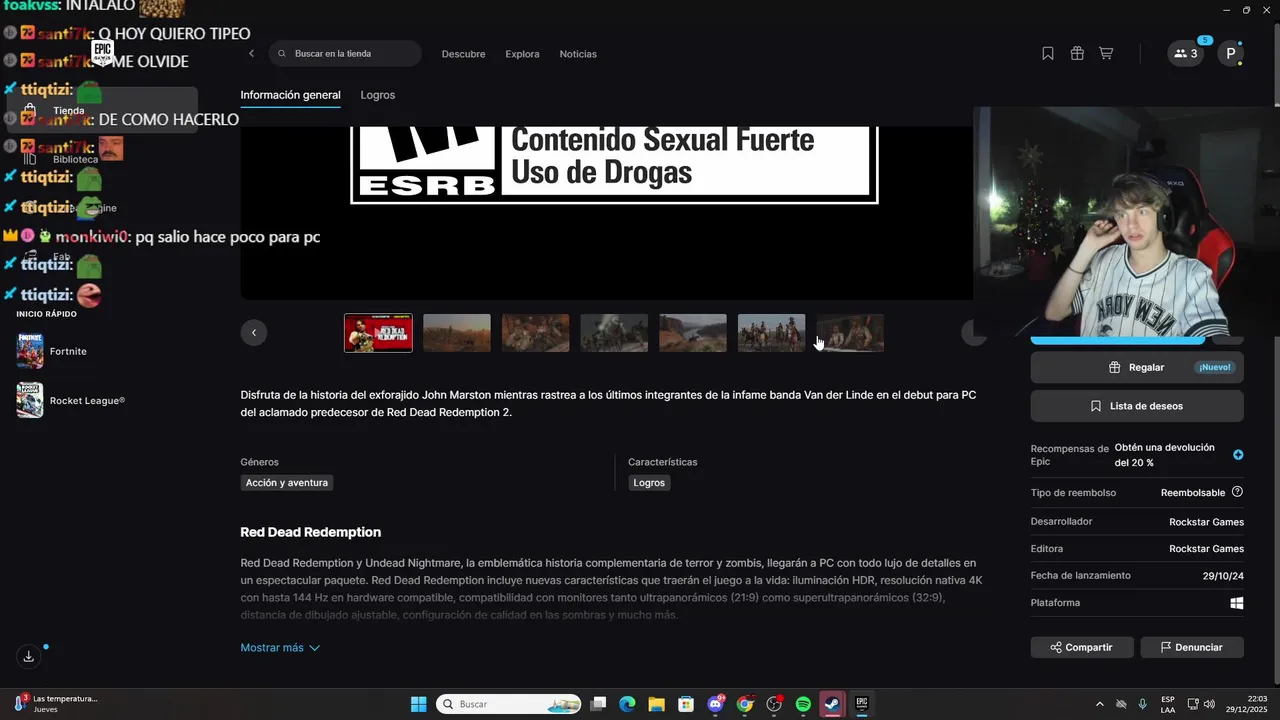Open File Explorer from the taskbar
The height and width of the screenshot is (720, 1280).
click(656, 704)
